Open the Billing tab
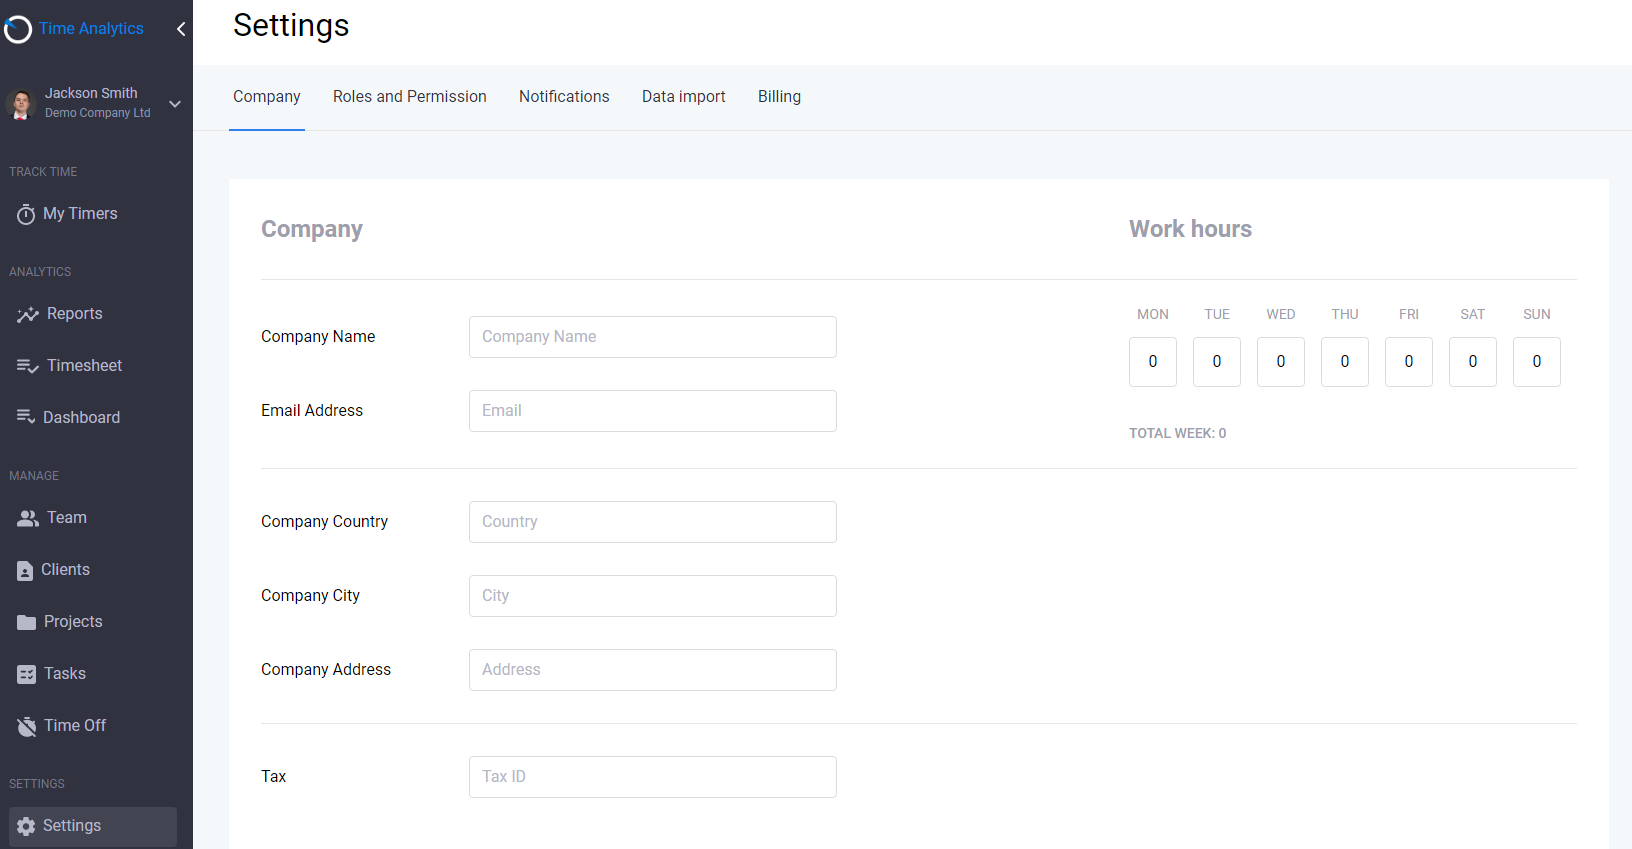The width and height of the screenshot is (1632, 849). pyautogui.click(x=779, y=97)
